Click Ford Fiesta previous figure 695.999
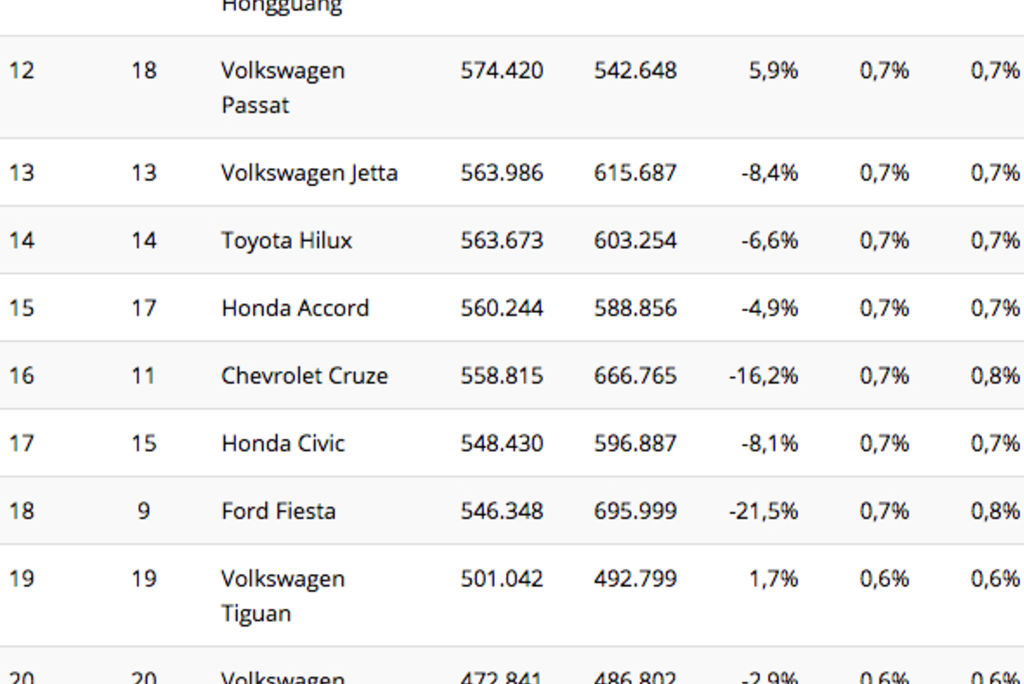This screenshot has width=1024, height=684. coord(635,511)
